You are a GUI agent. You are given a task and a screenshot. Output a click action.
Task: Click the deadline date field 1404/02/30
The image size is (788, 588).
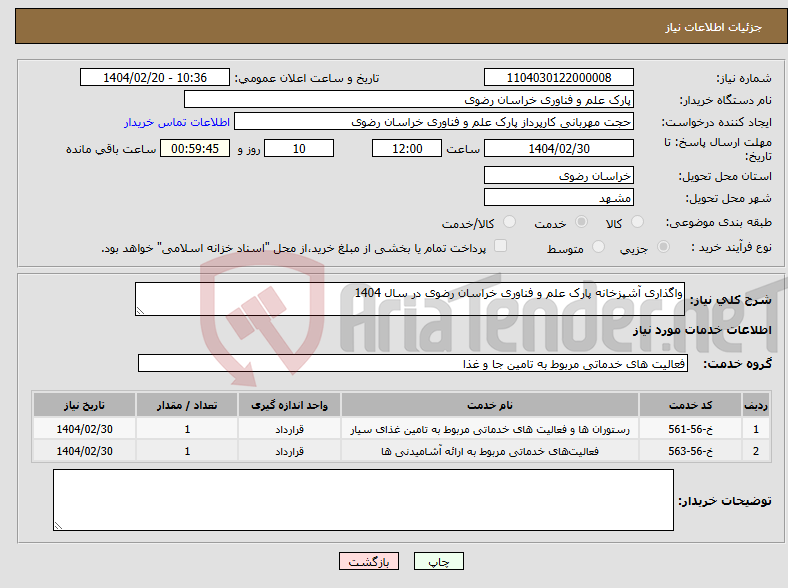pyautogui.click(x=558, y=149)
